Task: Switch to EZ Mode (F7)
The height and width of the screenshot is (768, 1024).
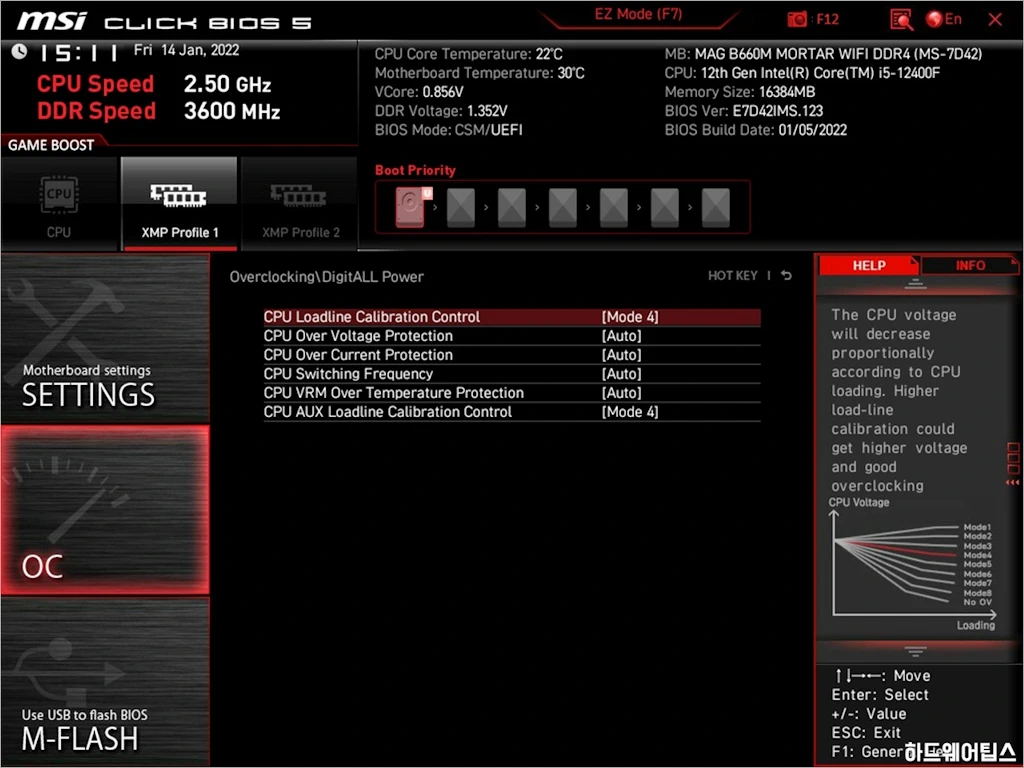Action: [638, 14]
